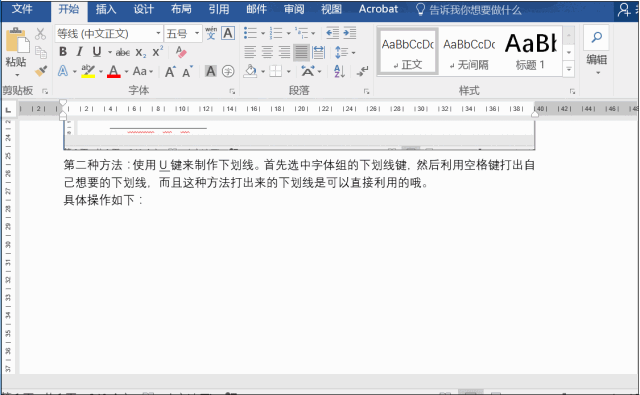Clear all formatting with eraser icon
Image resolution: width=640 pixels, height=395 pixels.
pos(181,52)
